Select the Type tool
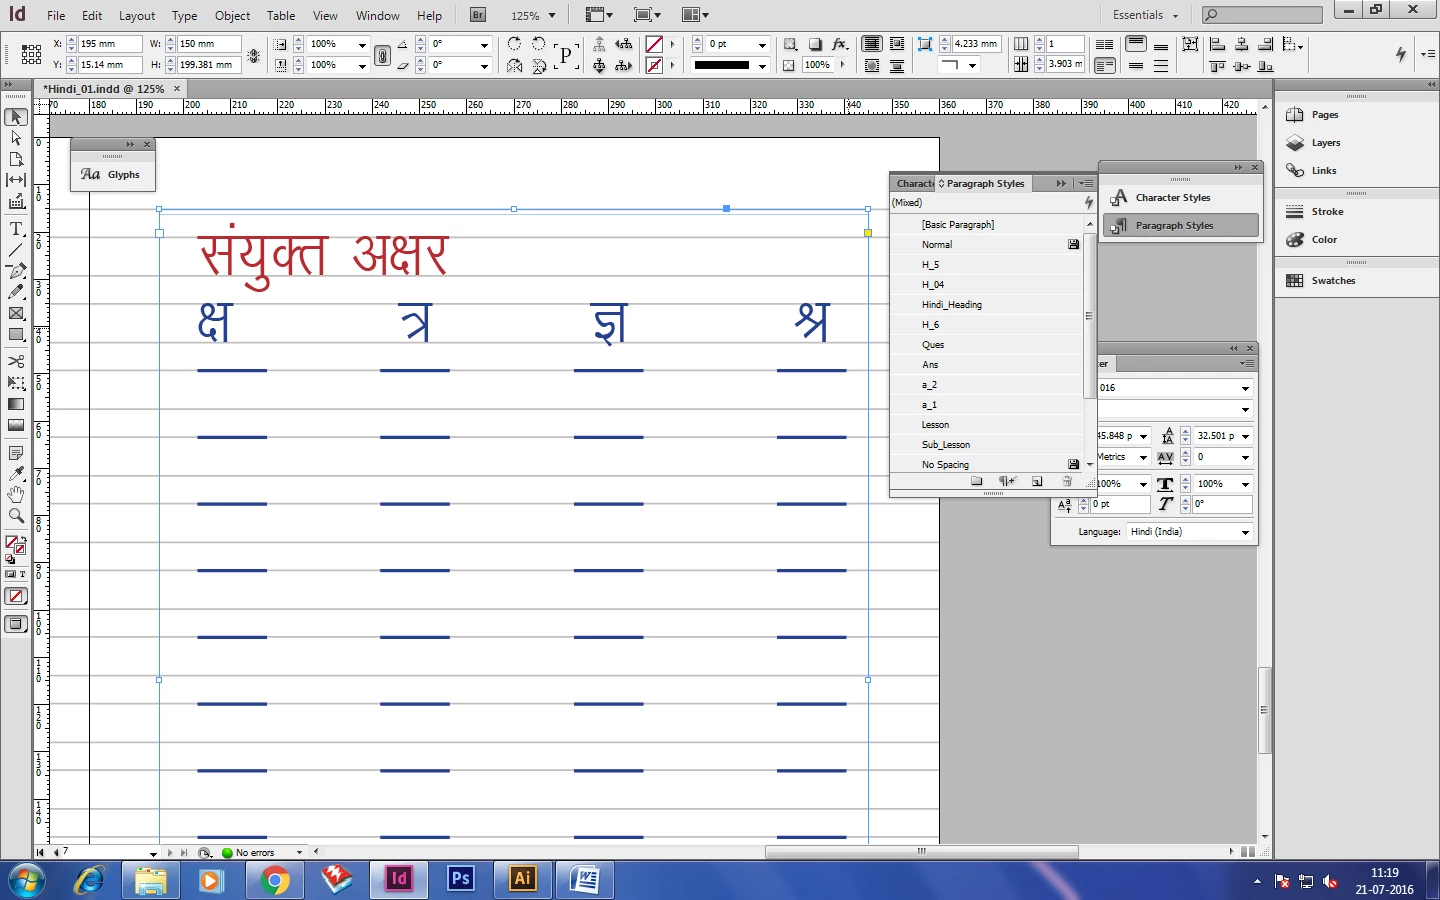This screenshot has height=900, width=1440. (x=16, y=229)
